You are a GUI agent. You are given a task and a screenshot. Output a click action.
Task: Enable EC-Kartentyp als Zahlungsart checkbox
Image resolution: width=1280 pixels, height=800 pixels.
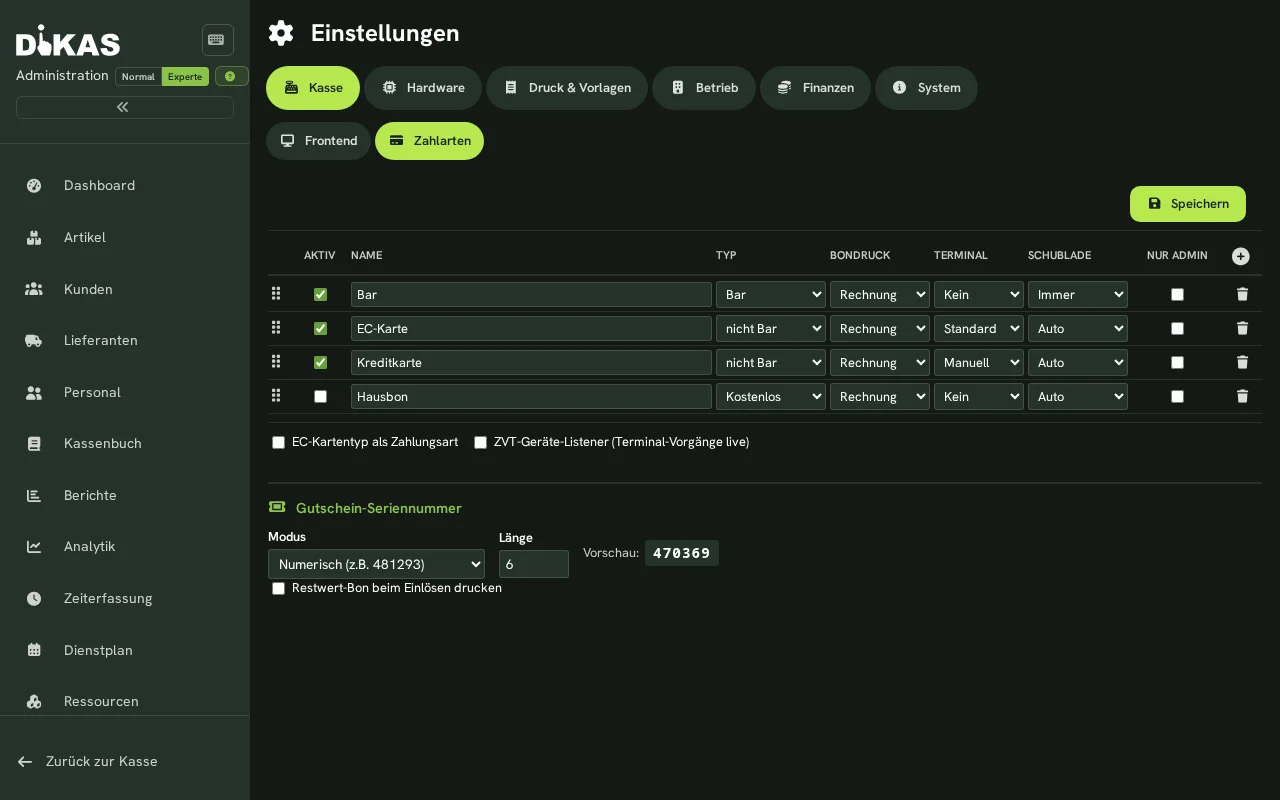[x=278, y=442]
